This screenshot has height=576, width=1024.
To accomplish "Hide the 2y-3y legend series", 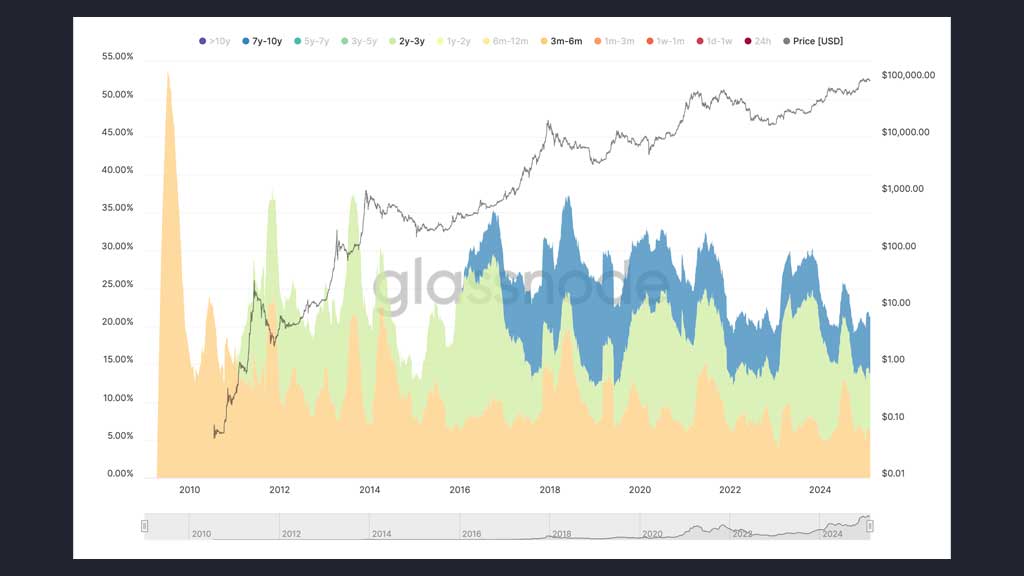I will (x=407, y=41).
